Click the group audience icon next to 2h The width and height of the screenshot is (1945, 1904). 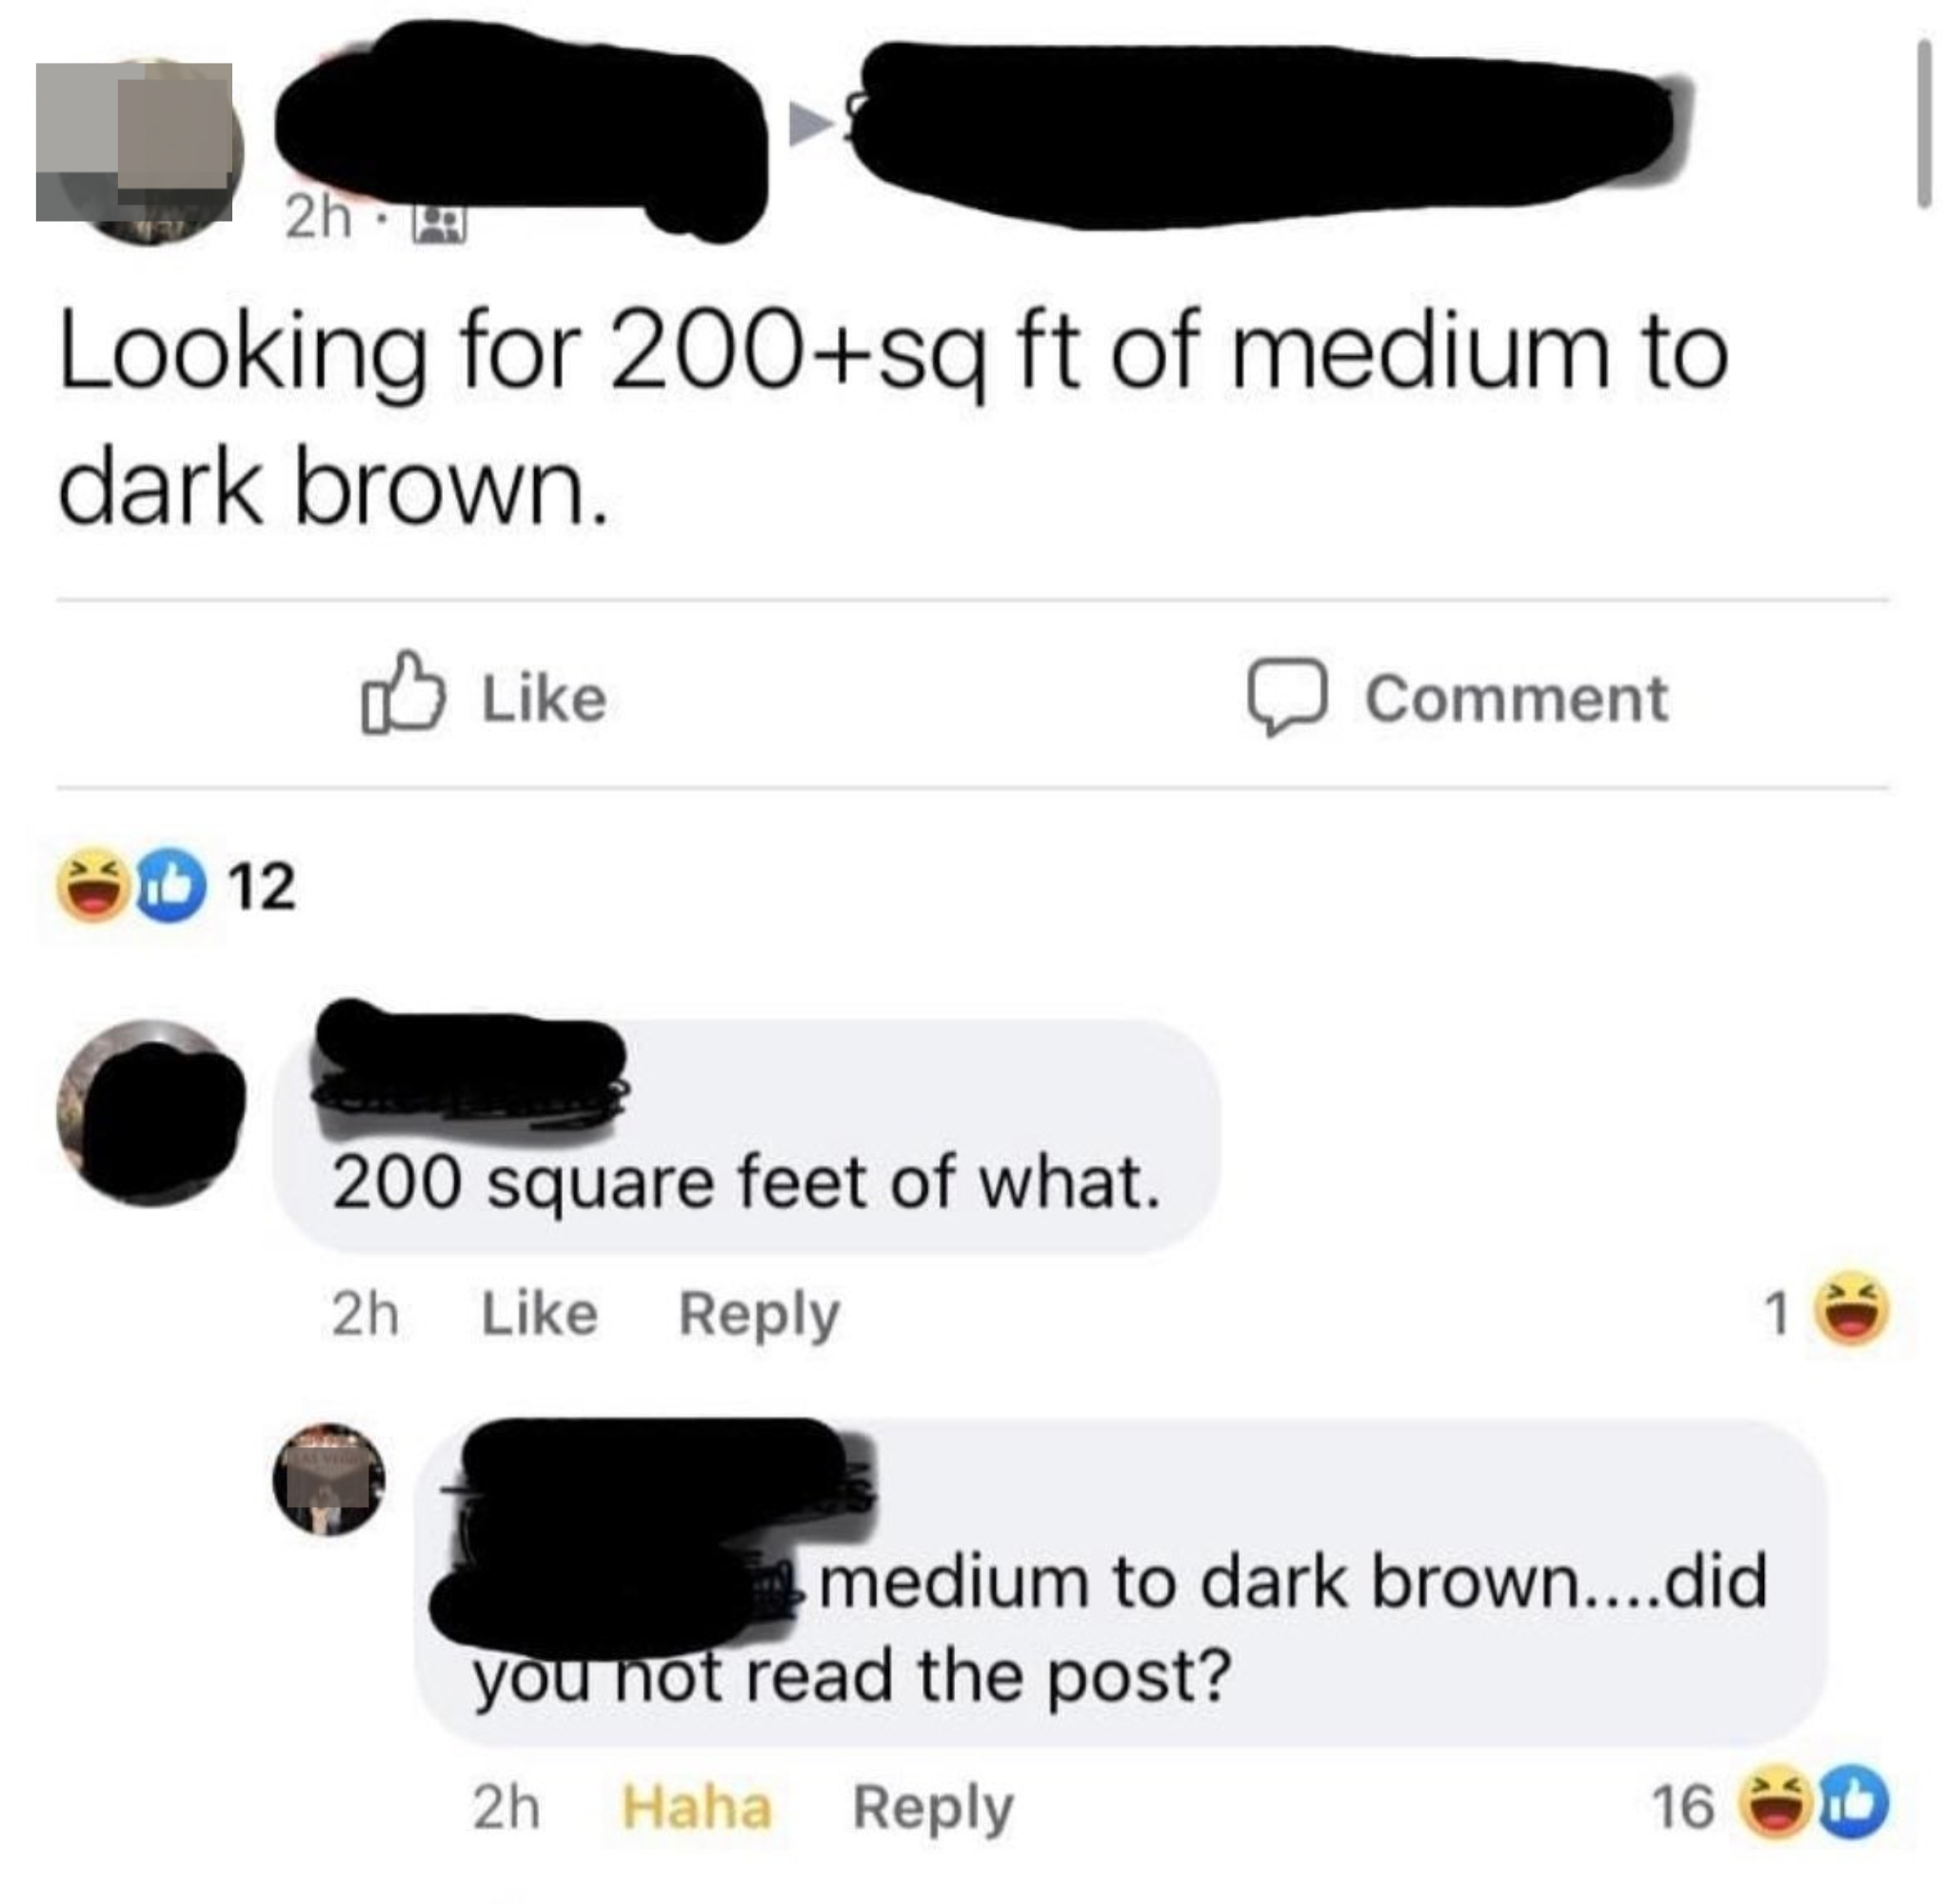click(x=440, y=222)
